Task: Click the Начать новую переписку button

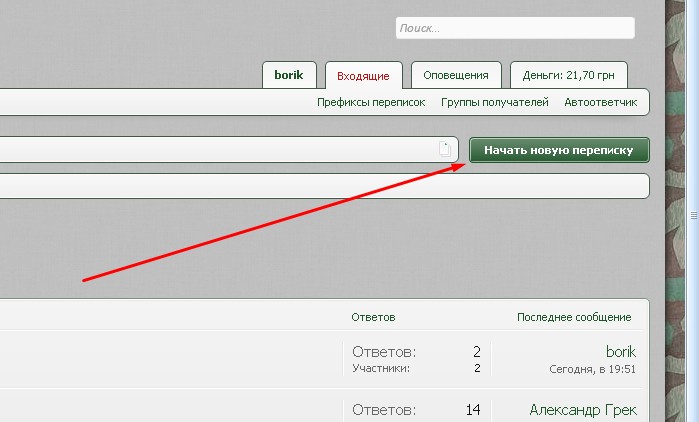Action: tap(559, 150)
